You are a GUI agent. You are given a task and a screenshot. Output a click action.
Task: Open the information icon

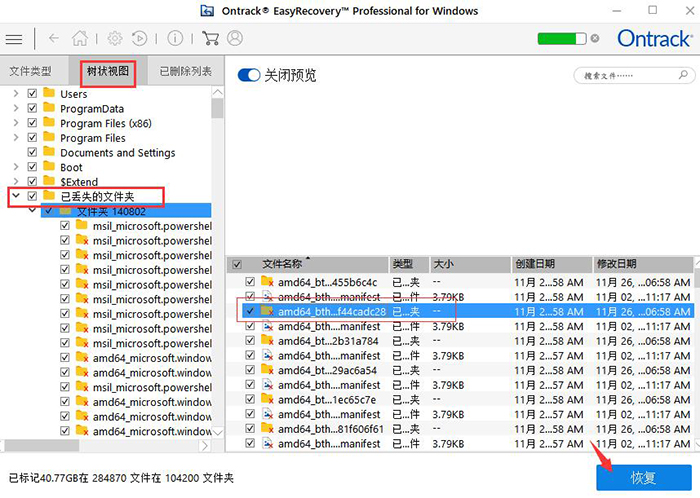175,38
